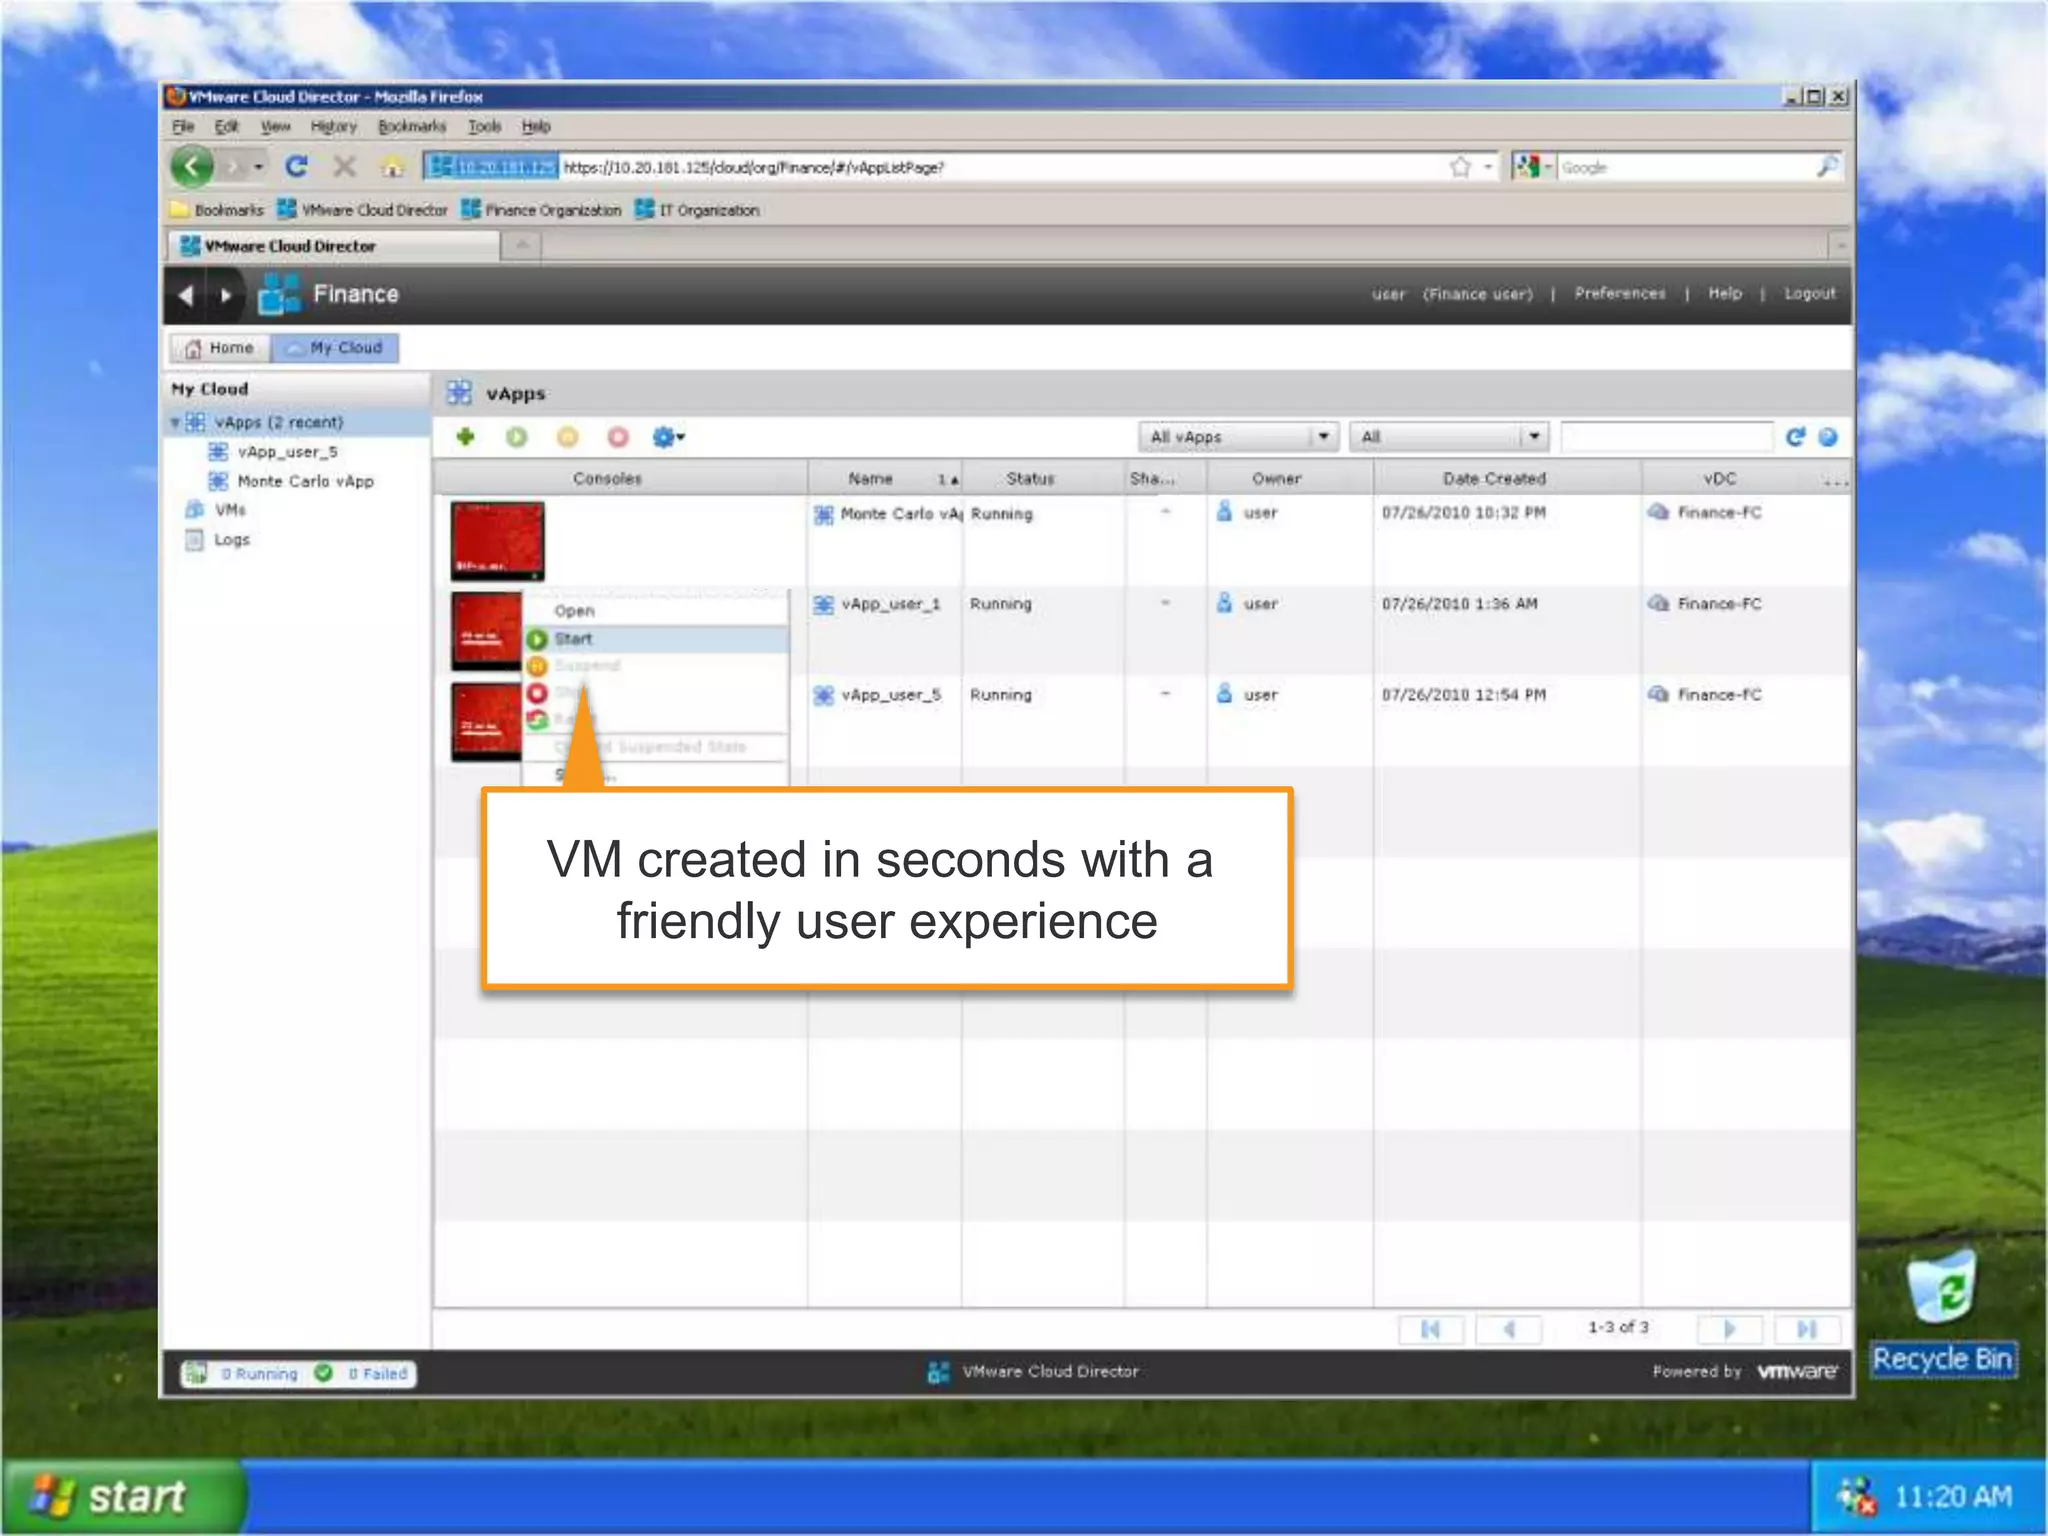Click the Firefox reload icon
2048x1536 pixels.
296,167
